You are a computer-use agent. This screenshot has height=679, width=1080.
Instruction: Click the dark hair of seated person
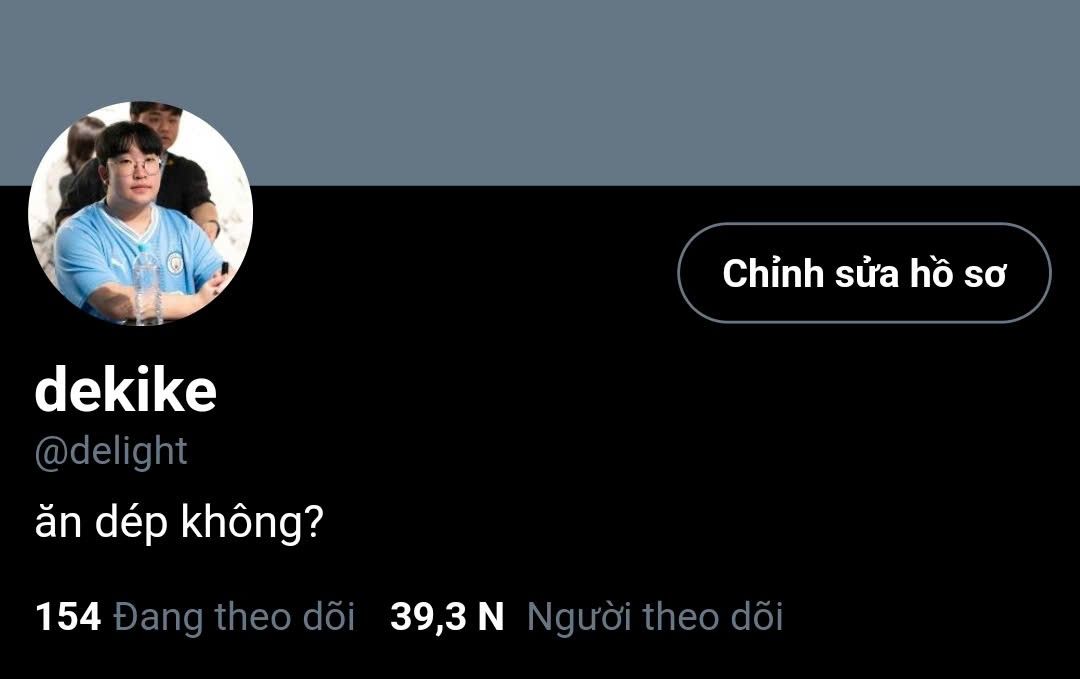click(129, 138)
